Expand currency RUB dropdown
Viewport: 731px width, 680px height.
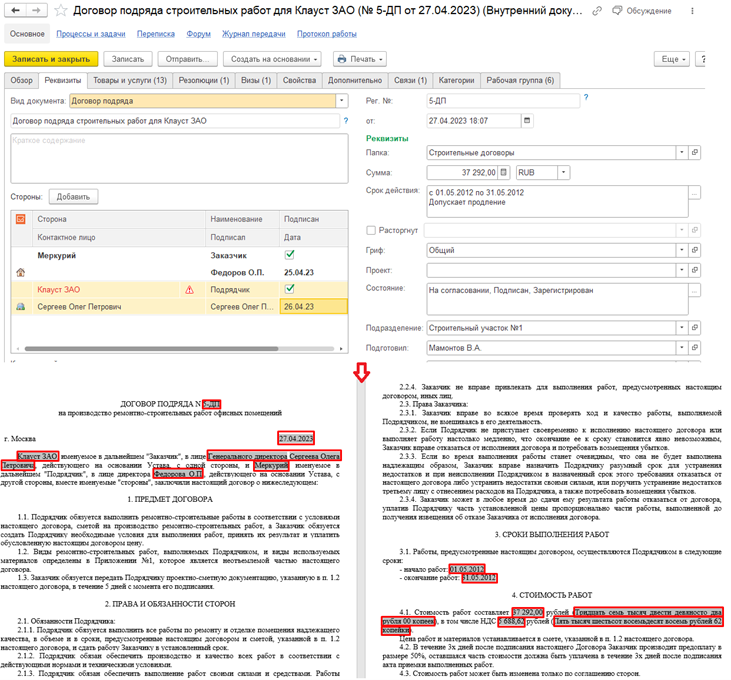click(564, 172)
